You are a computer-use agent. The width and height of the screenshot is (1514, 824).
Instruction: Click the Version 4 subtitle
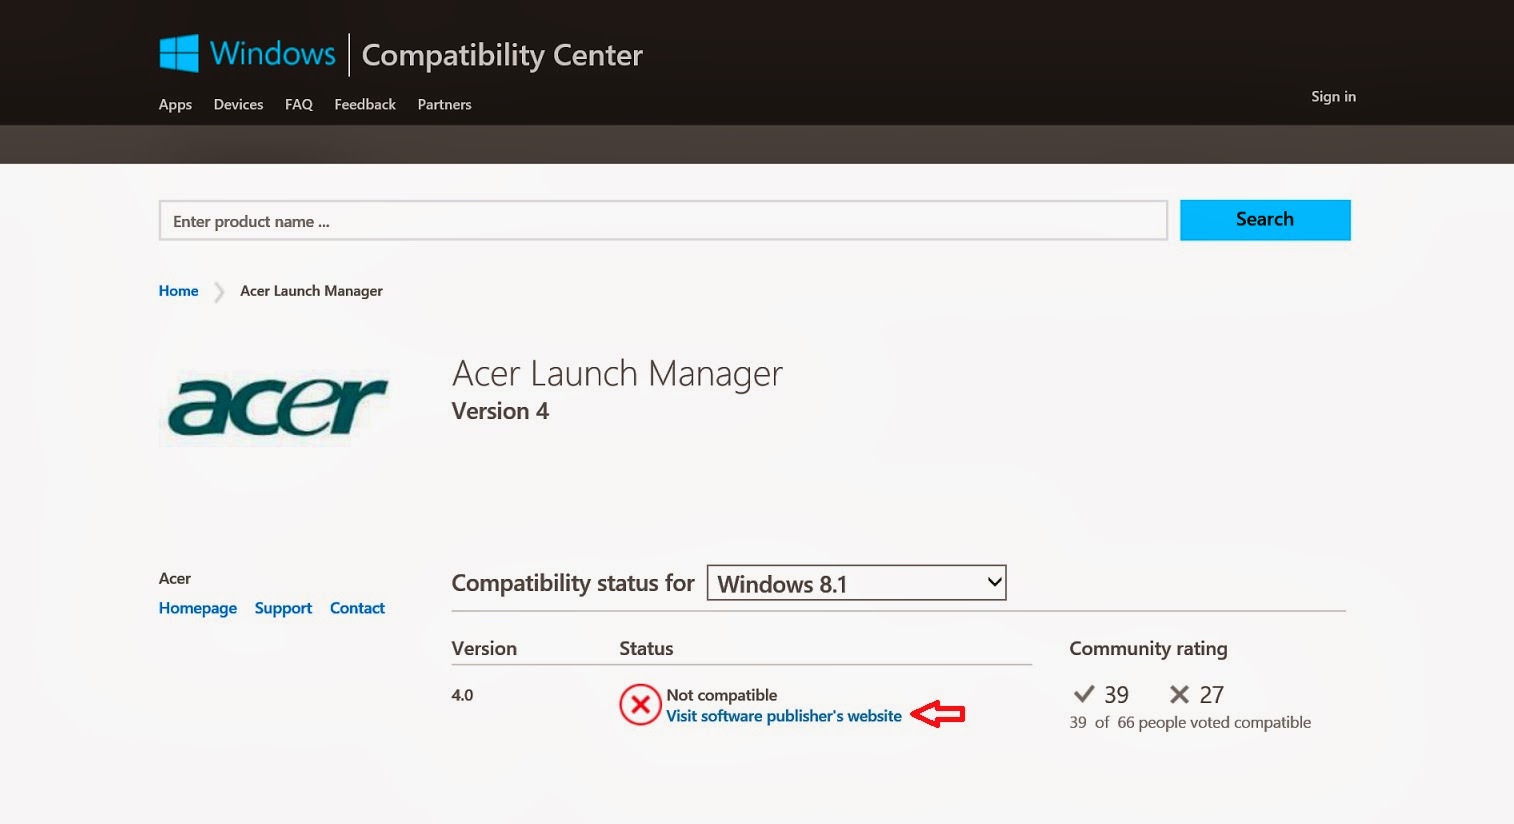point(500,411)
